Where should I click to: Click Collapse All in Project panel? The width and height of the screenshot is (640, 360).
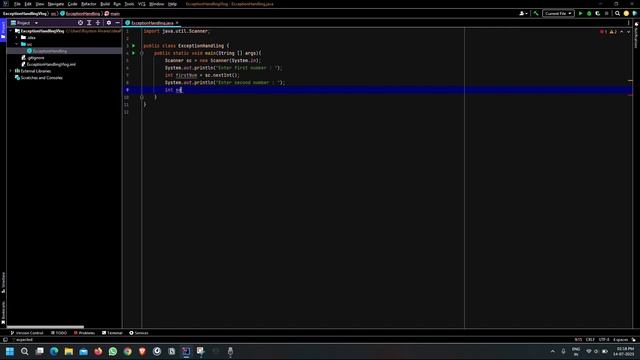[x=98, y=23]
